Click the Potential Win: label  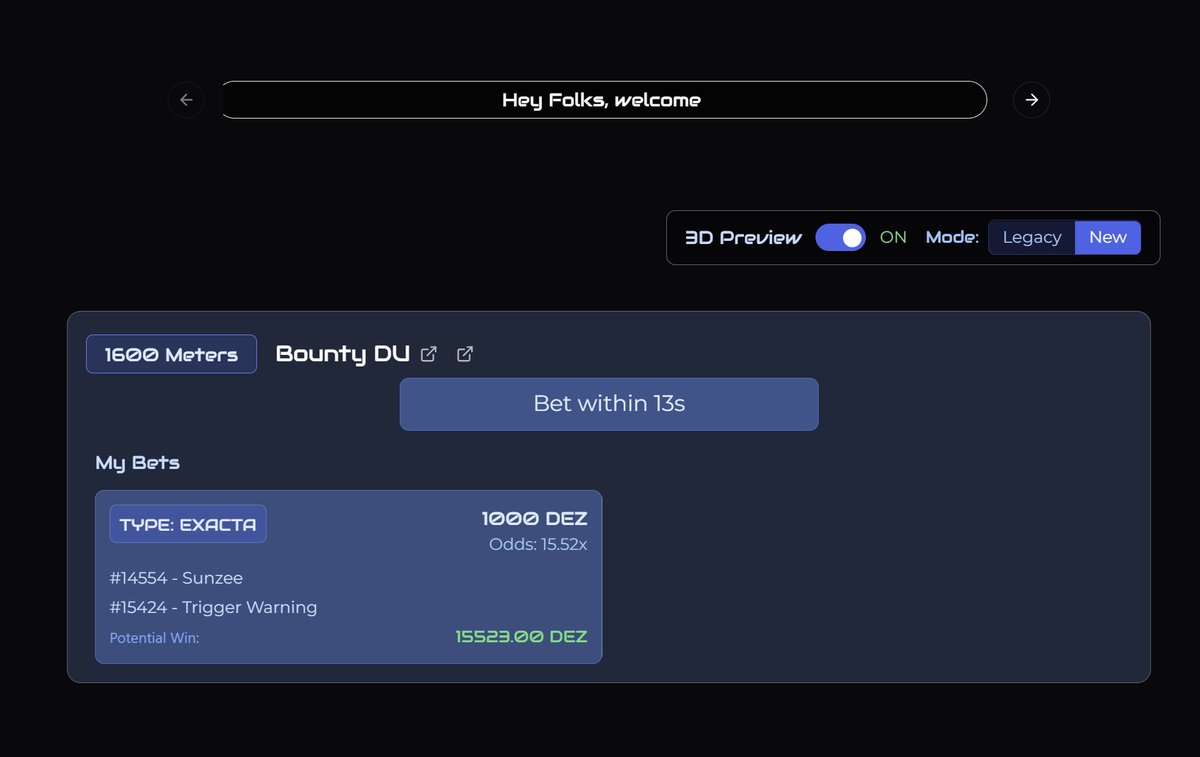tap(154, 638)
